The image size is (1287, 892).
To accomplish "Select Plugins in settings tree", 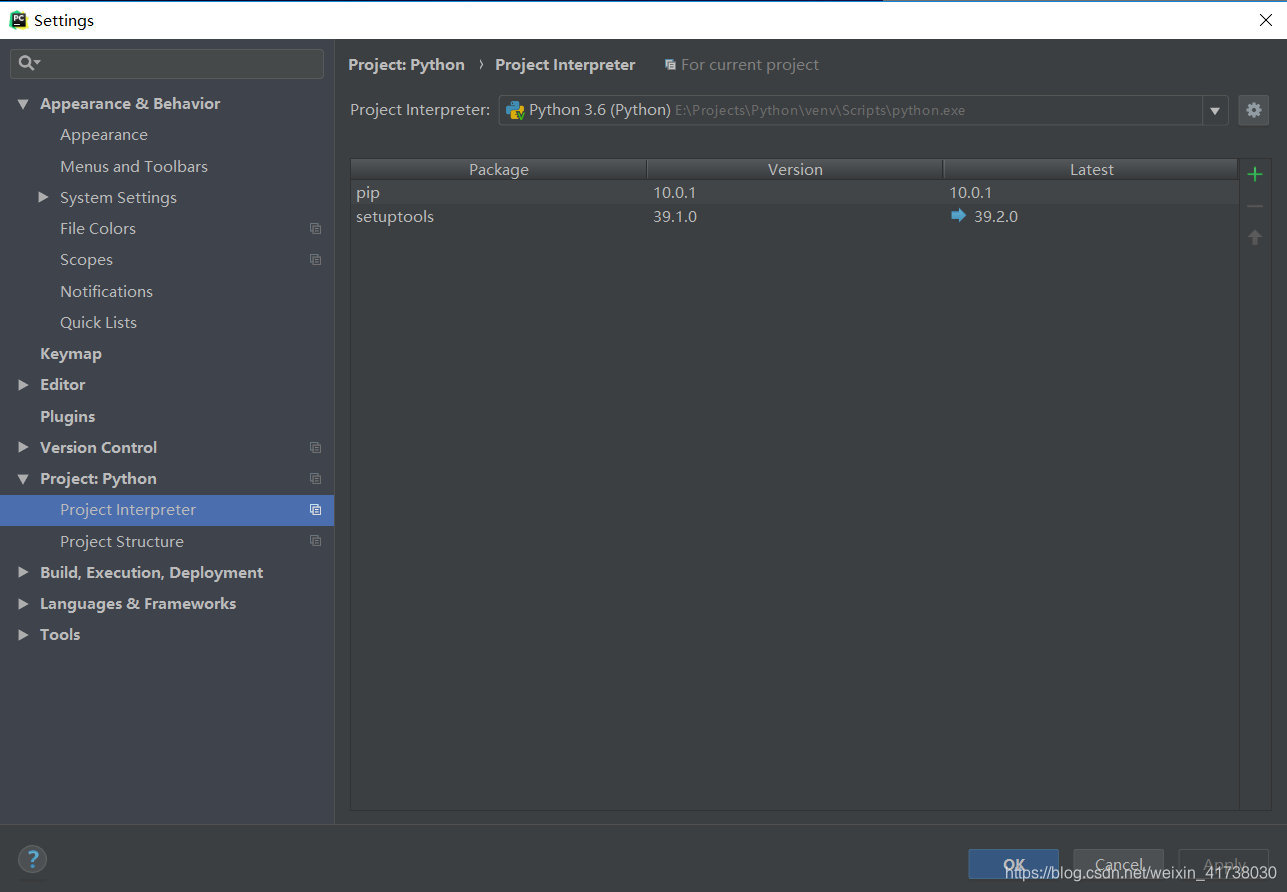I will (x=68, y=417).
